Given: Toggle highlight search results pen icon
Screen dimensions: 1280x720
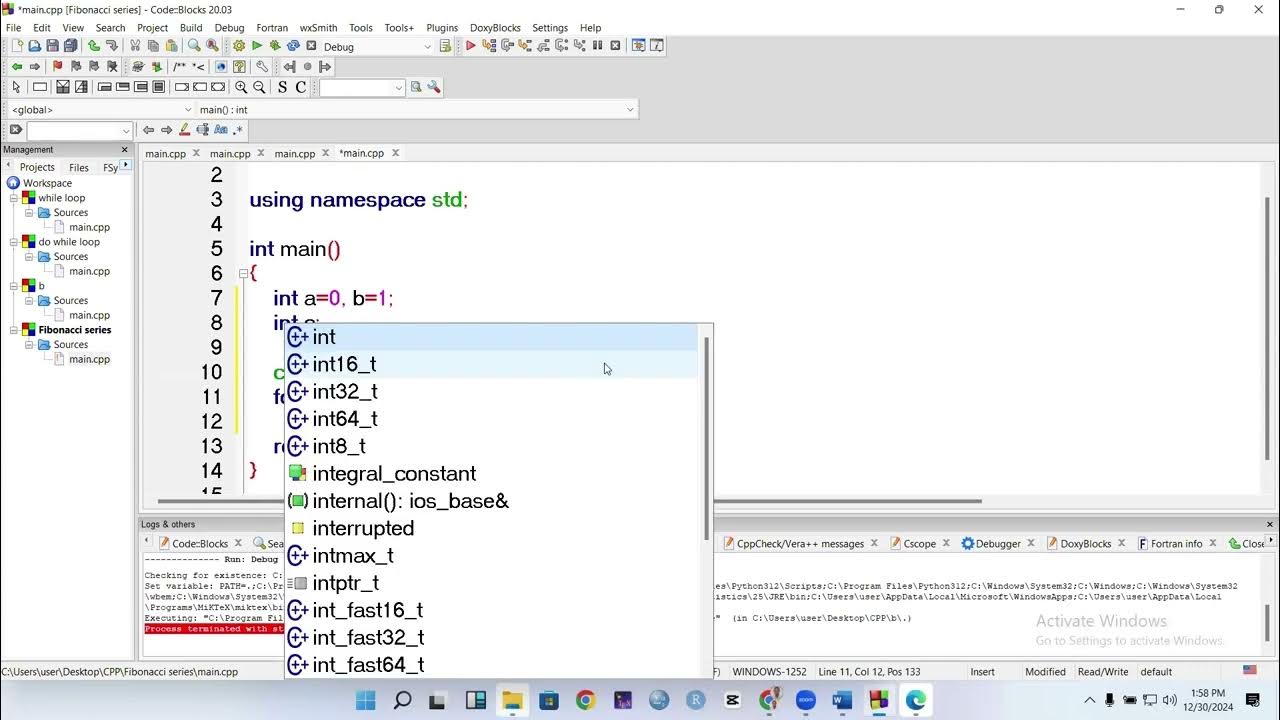Looking at the screenshot, I should [184, 130].
